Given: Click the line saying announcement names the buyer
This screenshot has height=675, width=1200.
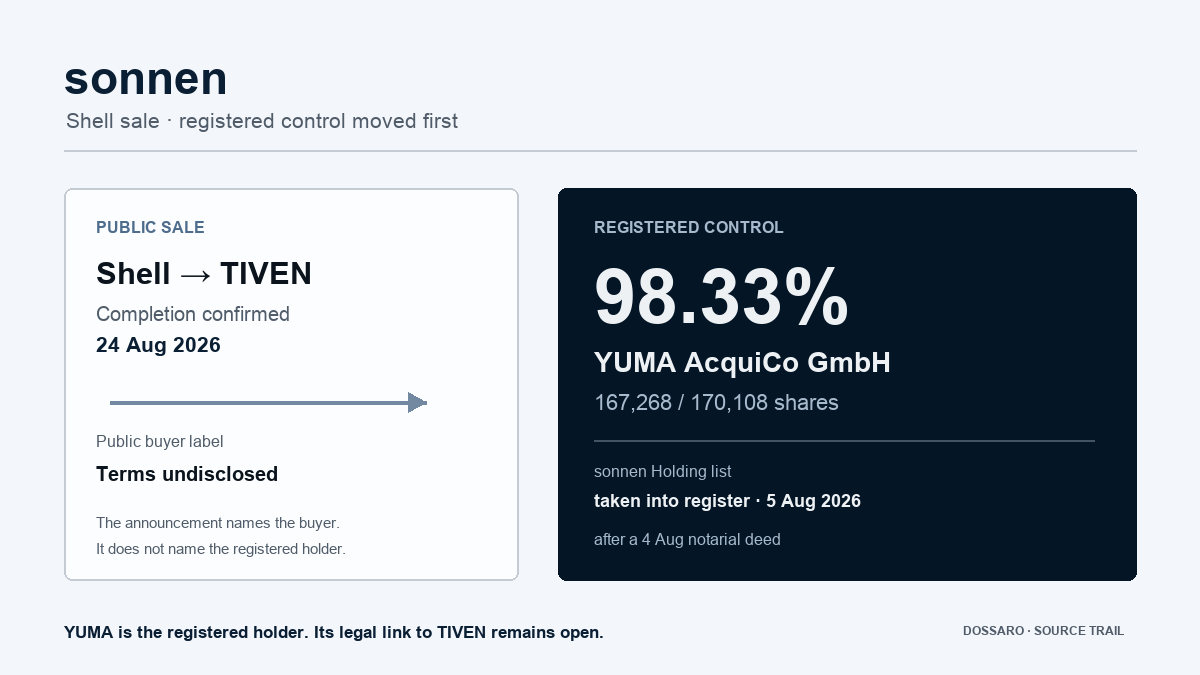Looking at the screenshot, I should 218,523.
